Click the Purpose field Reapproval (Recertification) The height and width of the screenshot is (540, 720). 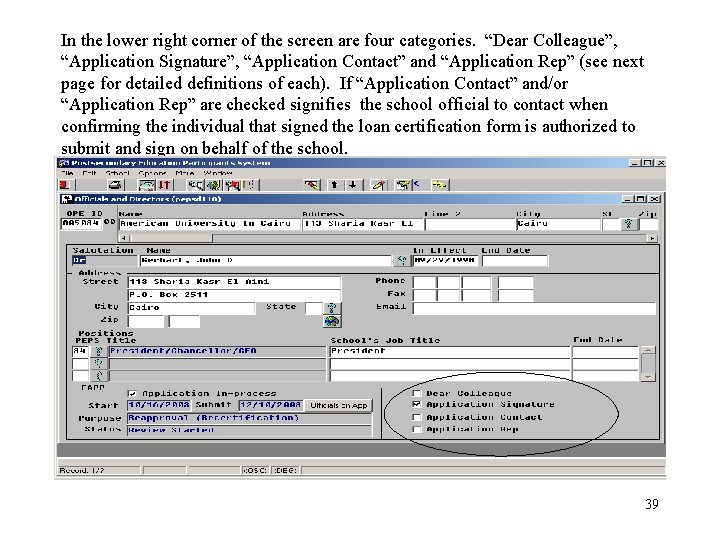pyautogui.click(x=249, y=418)
